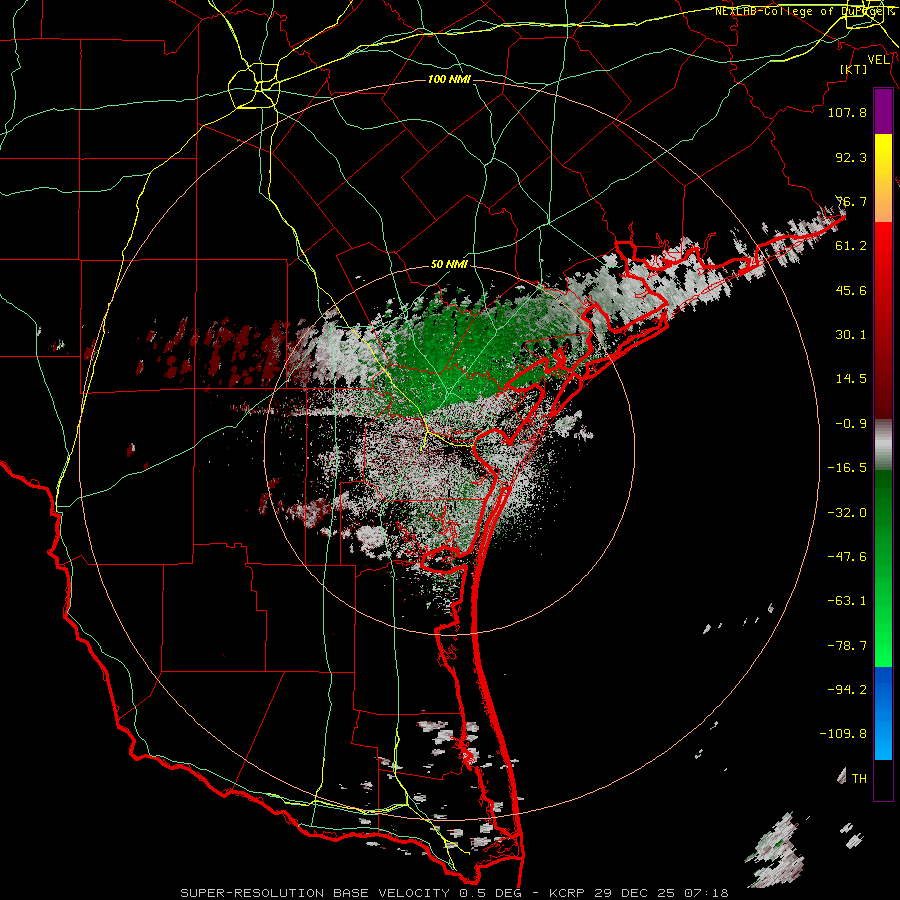The width and height of the screenshot is (900, 900).
Task: Click the 29 DEC 25 07:18 timestamp
Action: tap(662, 893)
